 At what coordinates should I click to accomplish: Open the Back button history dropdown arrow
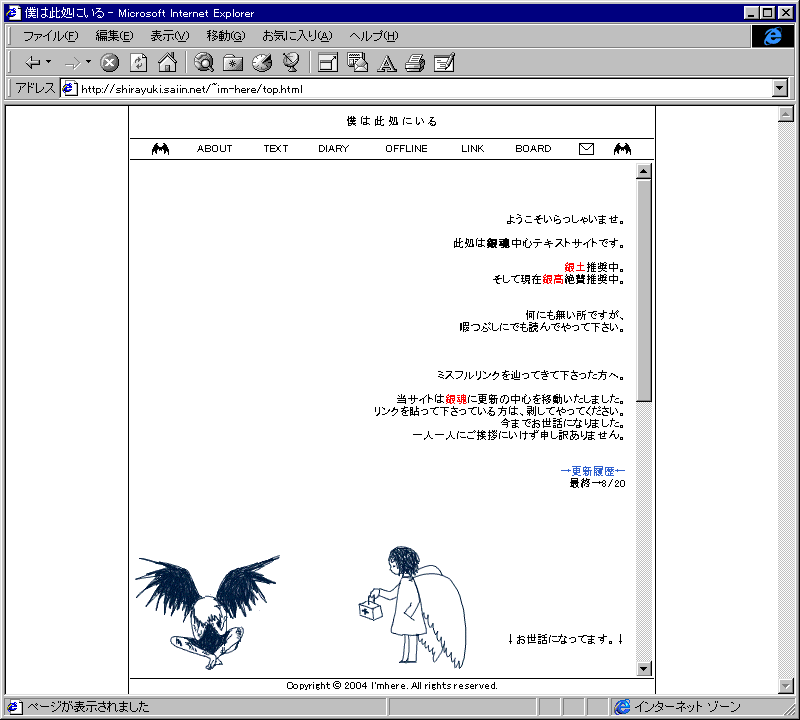[x=48, y=62]
